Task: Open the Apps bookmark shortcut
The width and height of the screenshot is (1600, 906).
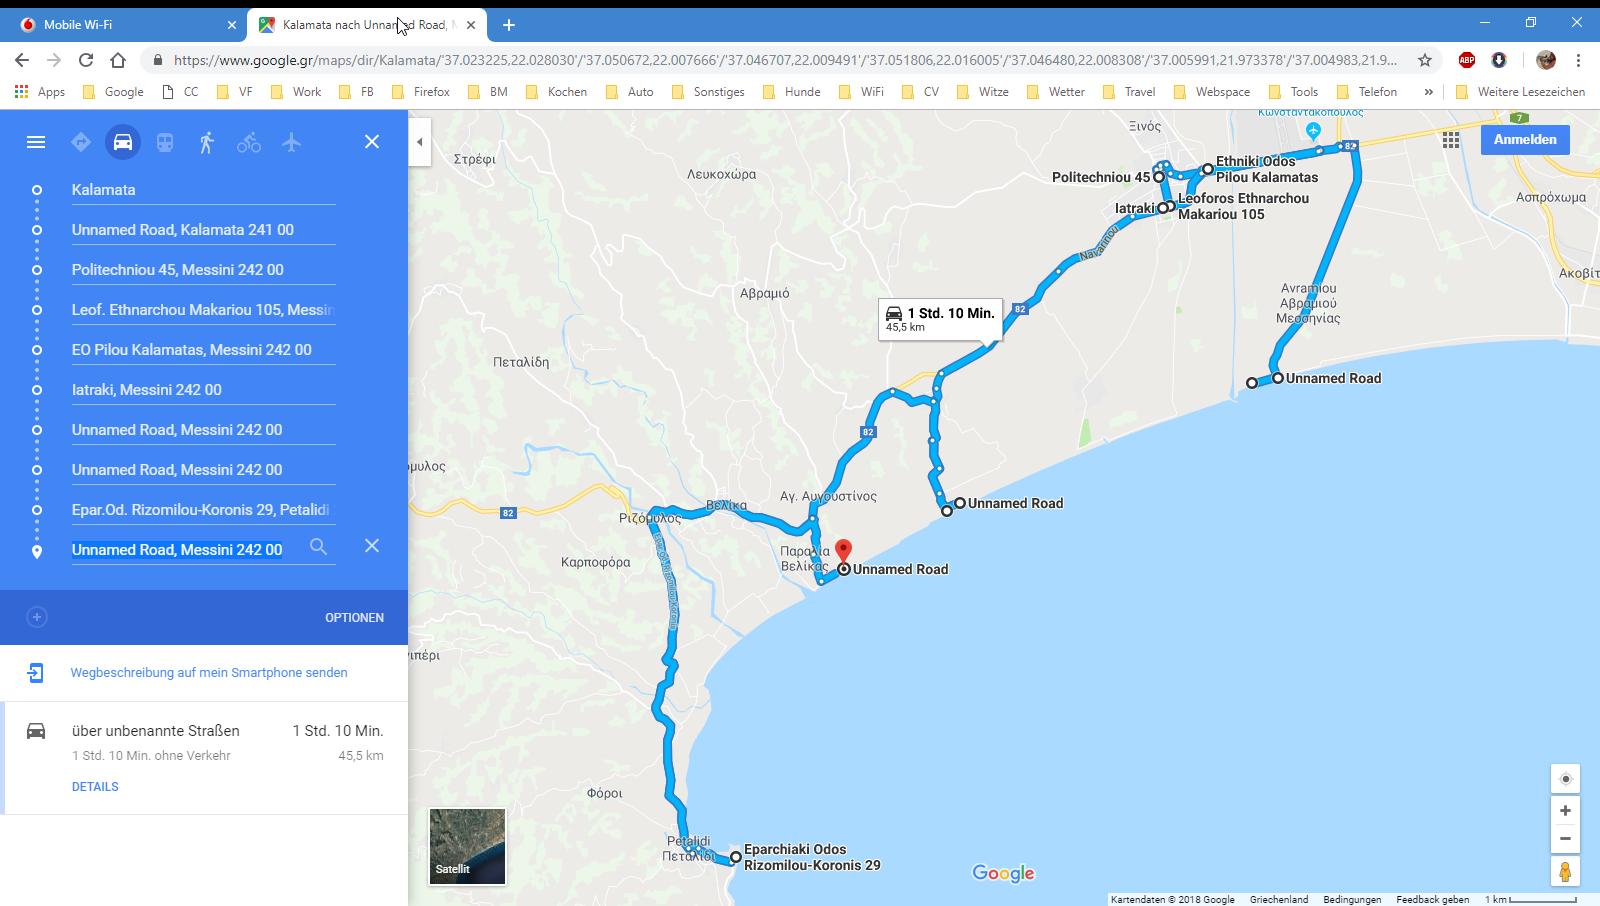Action: coord(40,91)
